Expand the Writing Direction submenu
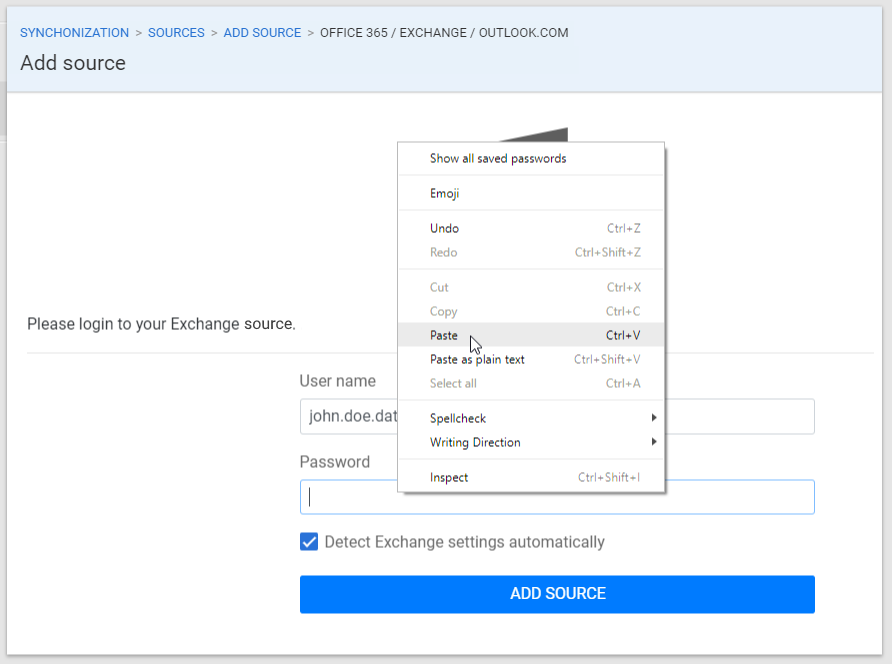 click(531, 442)
